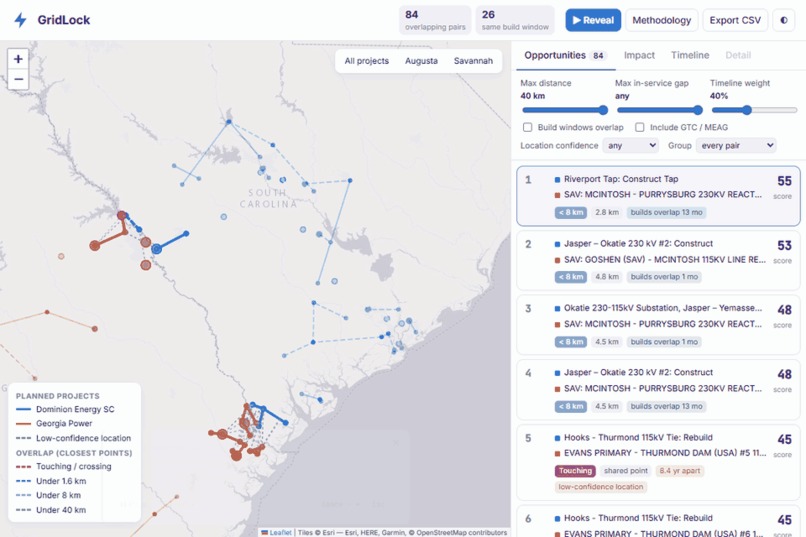Viewport: 806px width, 537px height.
Task: Click the GridLock lightning bolt logo
Action: (x=21, y=20)
